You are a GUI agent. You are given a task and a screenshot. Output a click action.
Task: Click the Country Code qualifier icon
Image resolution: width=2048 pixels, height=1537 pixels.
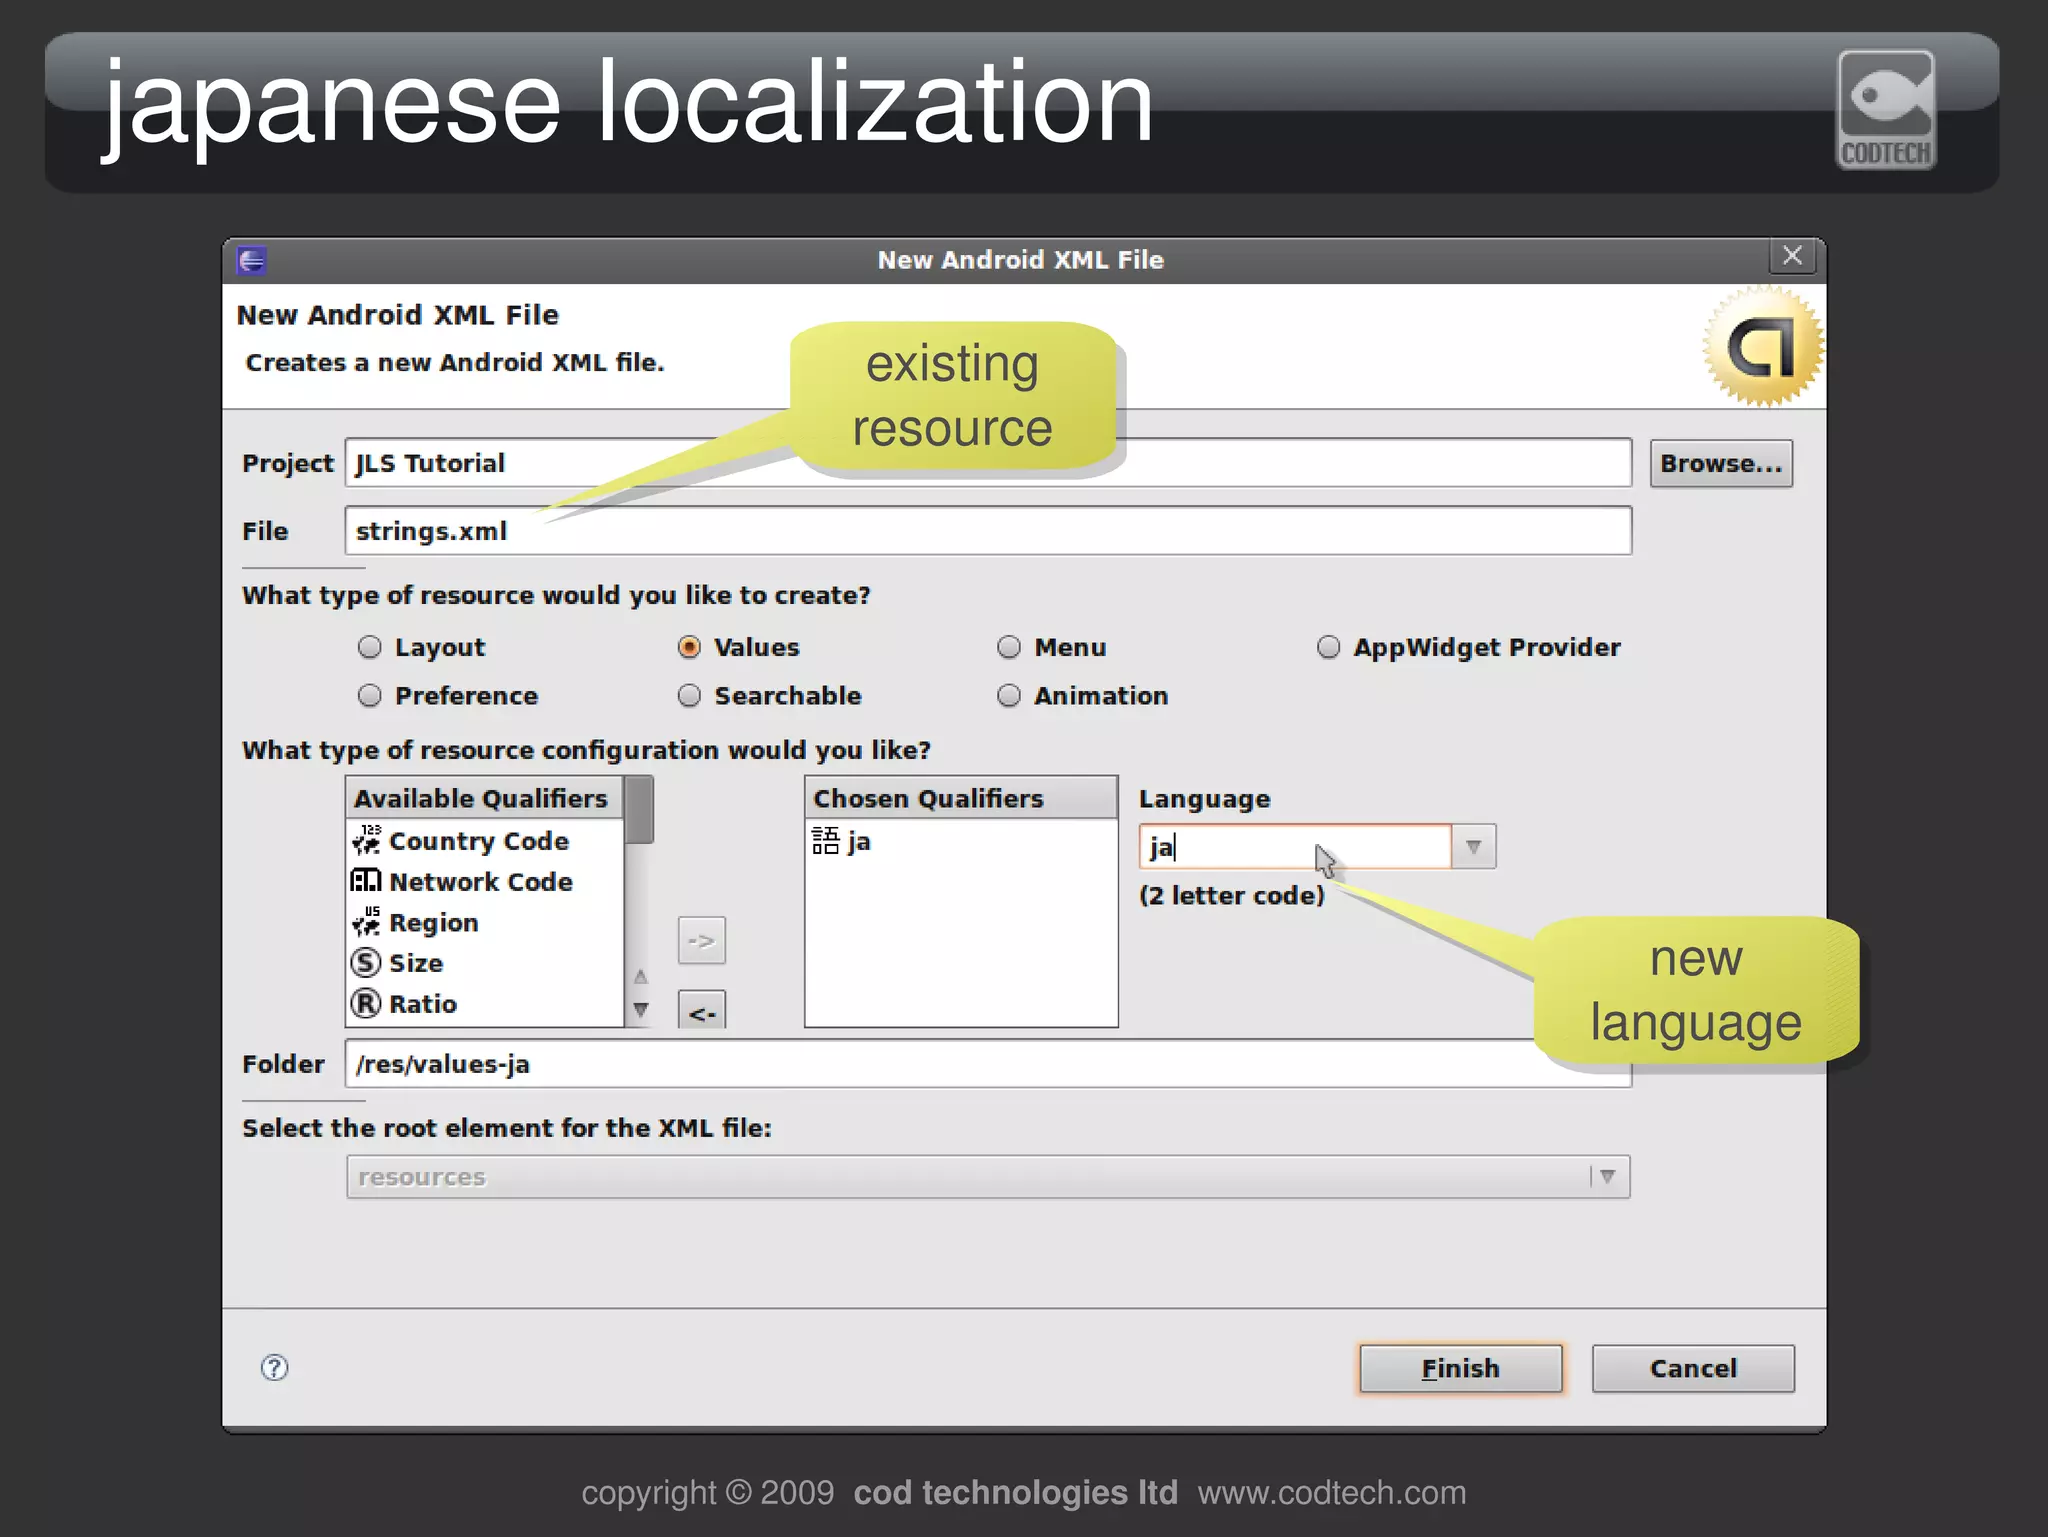[367, 840]
